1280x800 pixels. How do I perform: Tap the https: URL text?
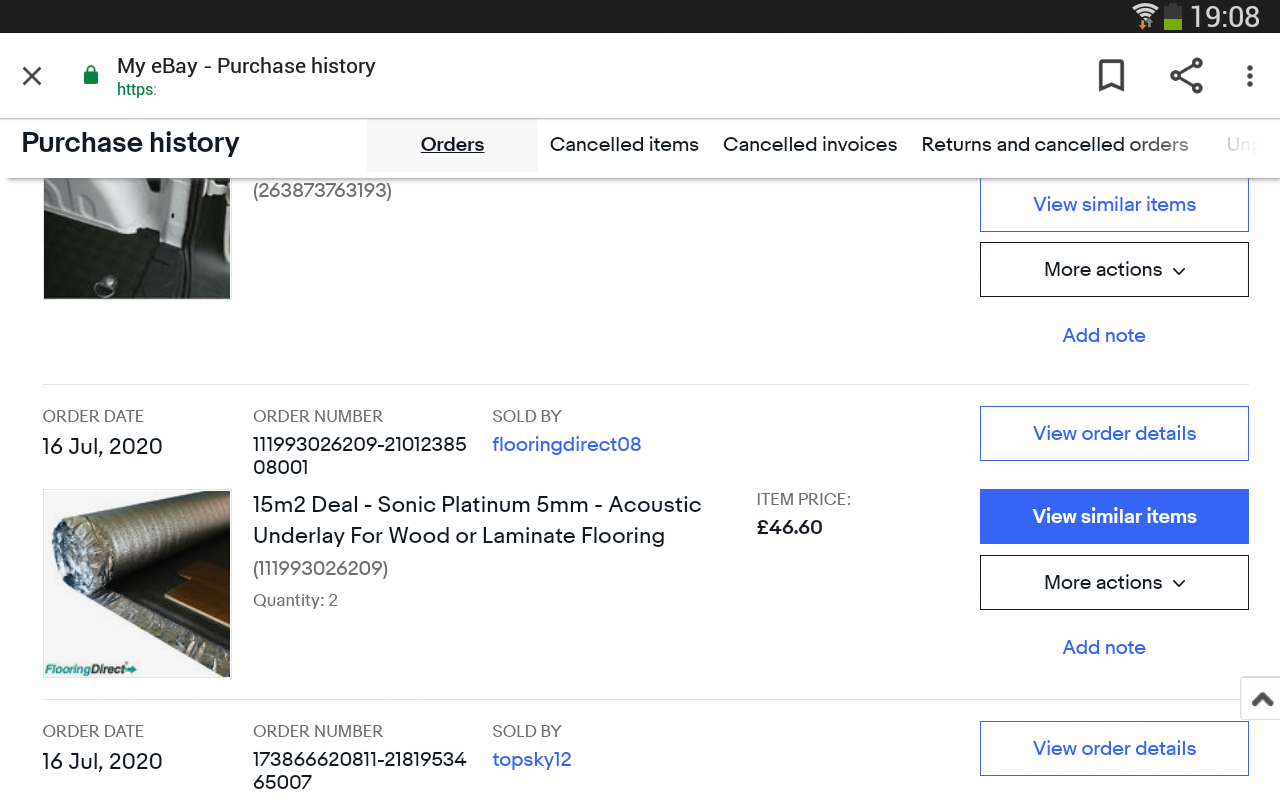[136, 90]
